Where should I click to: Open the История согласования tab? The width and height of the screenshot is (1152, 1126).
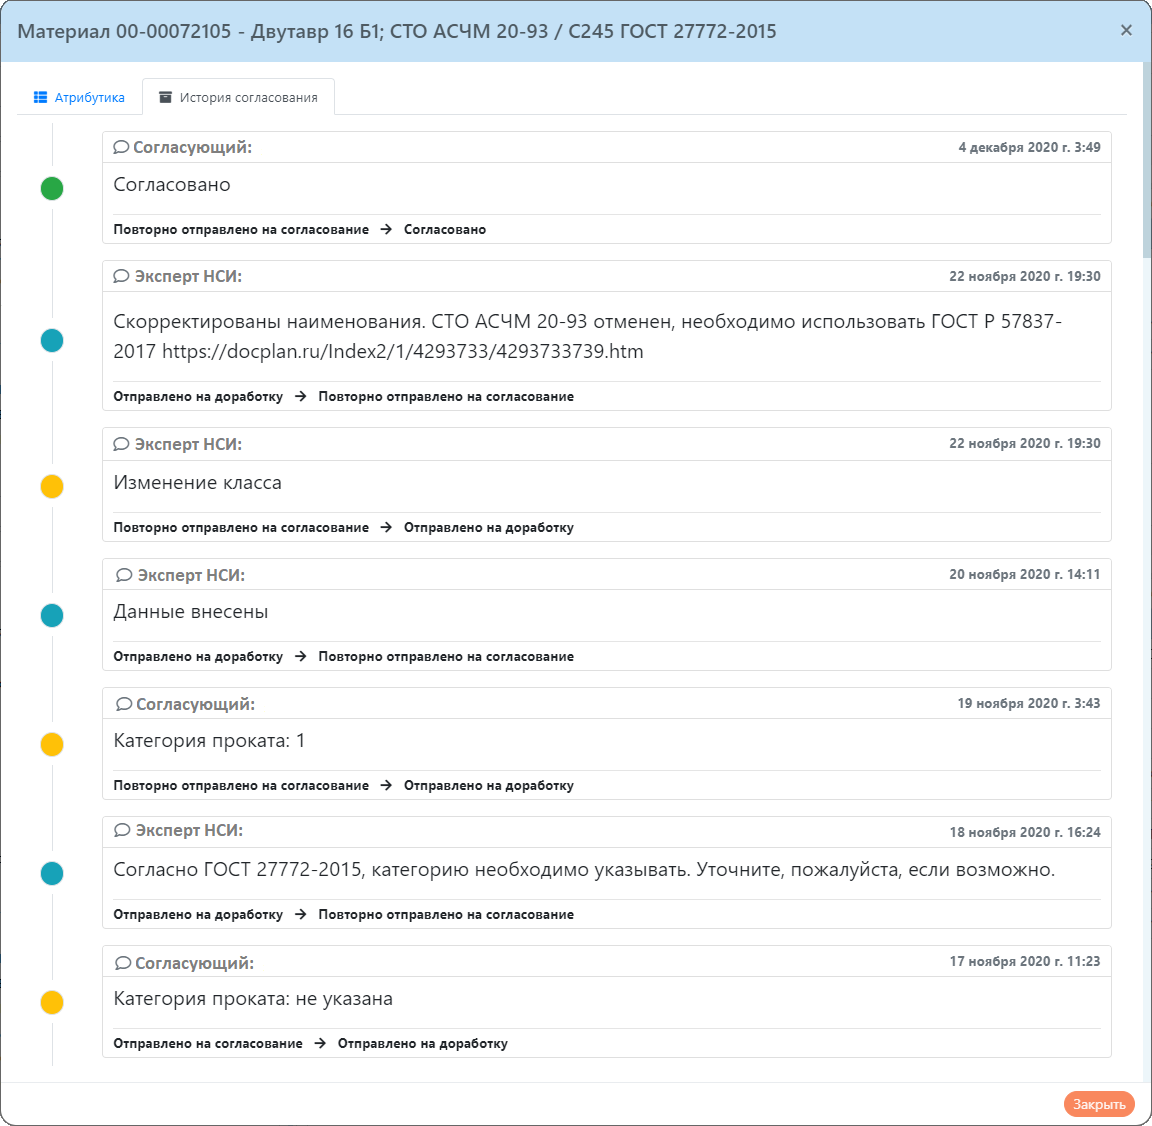point(238,98)
